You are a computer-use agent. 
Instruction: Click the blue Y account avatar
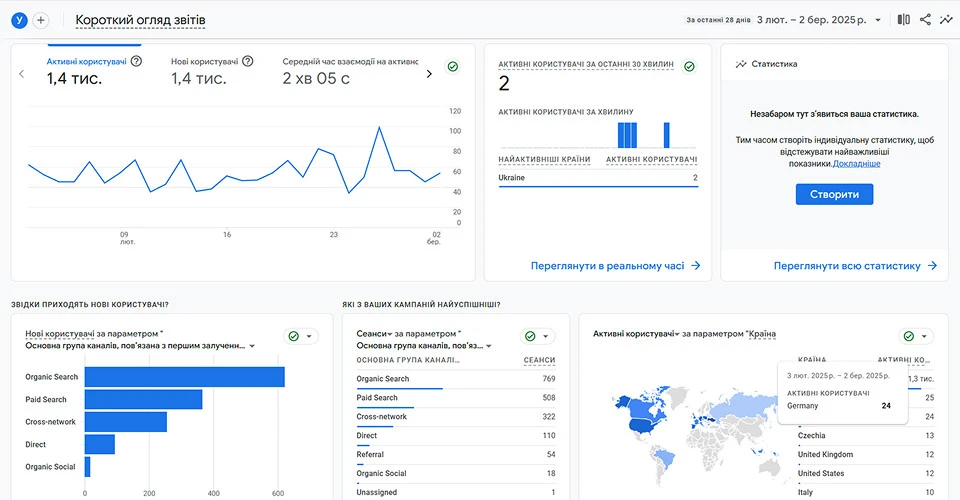20,20
